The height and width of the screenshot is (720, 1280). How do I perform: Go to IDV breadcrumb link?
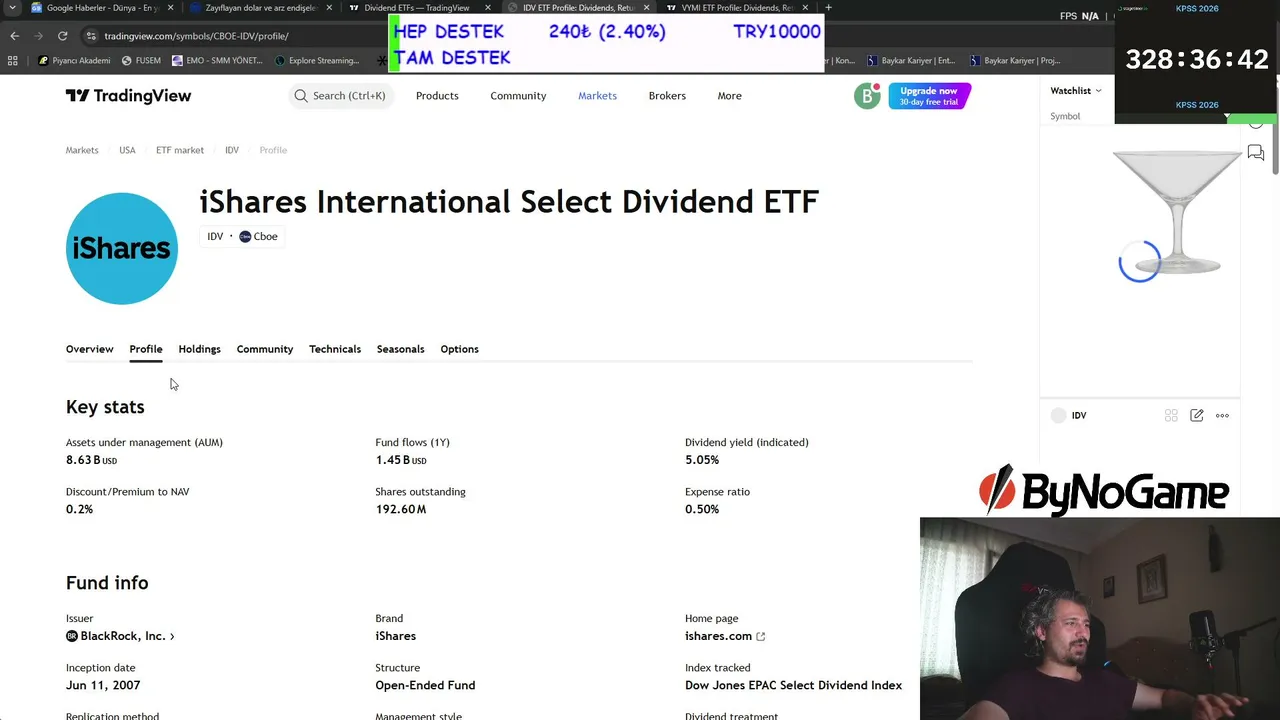click(x=232, y=150)
